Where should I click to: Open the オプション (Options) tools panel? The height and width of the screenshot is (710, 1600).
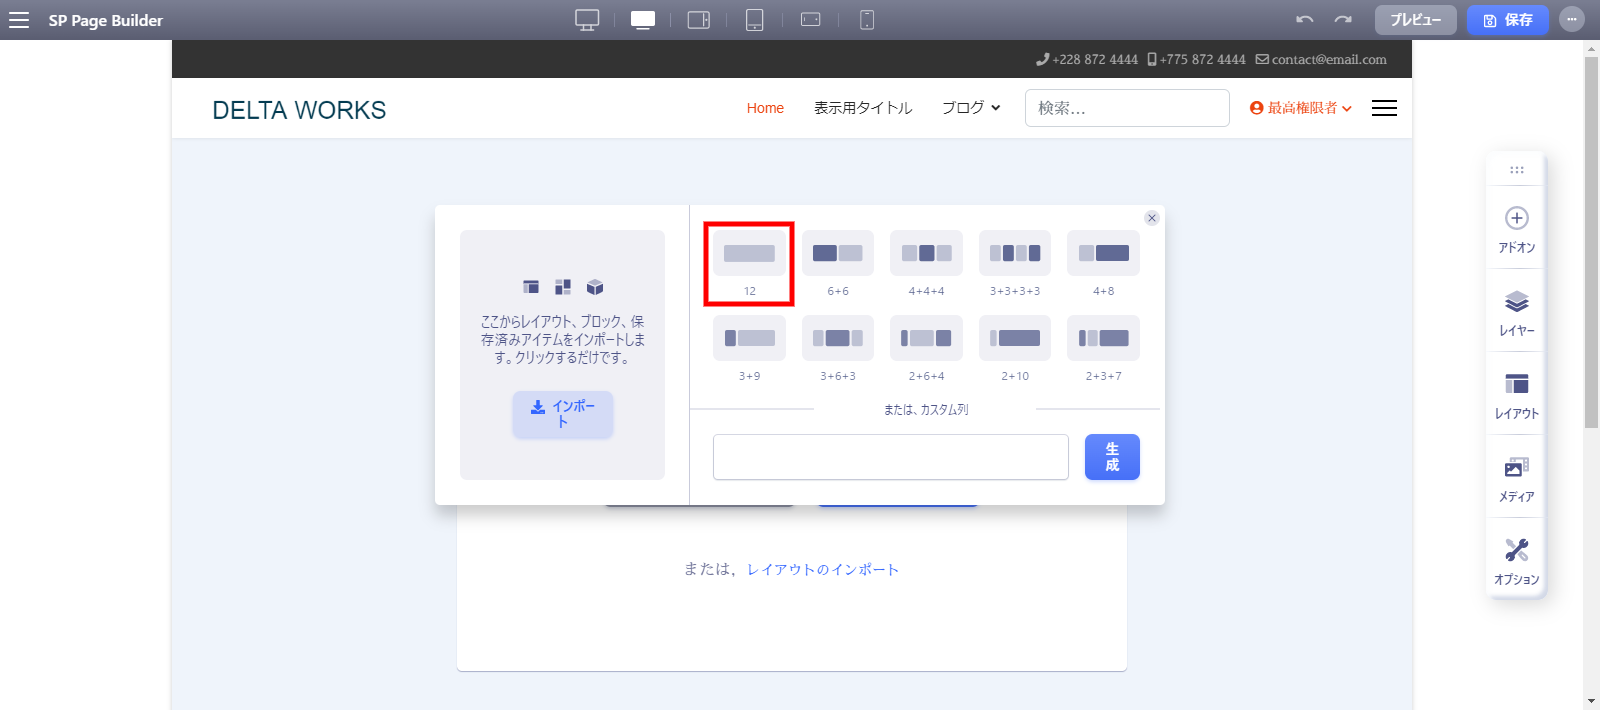1516,561
